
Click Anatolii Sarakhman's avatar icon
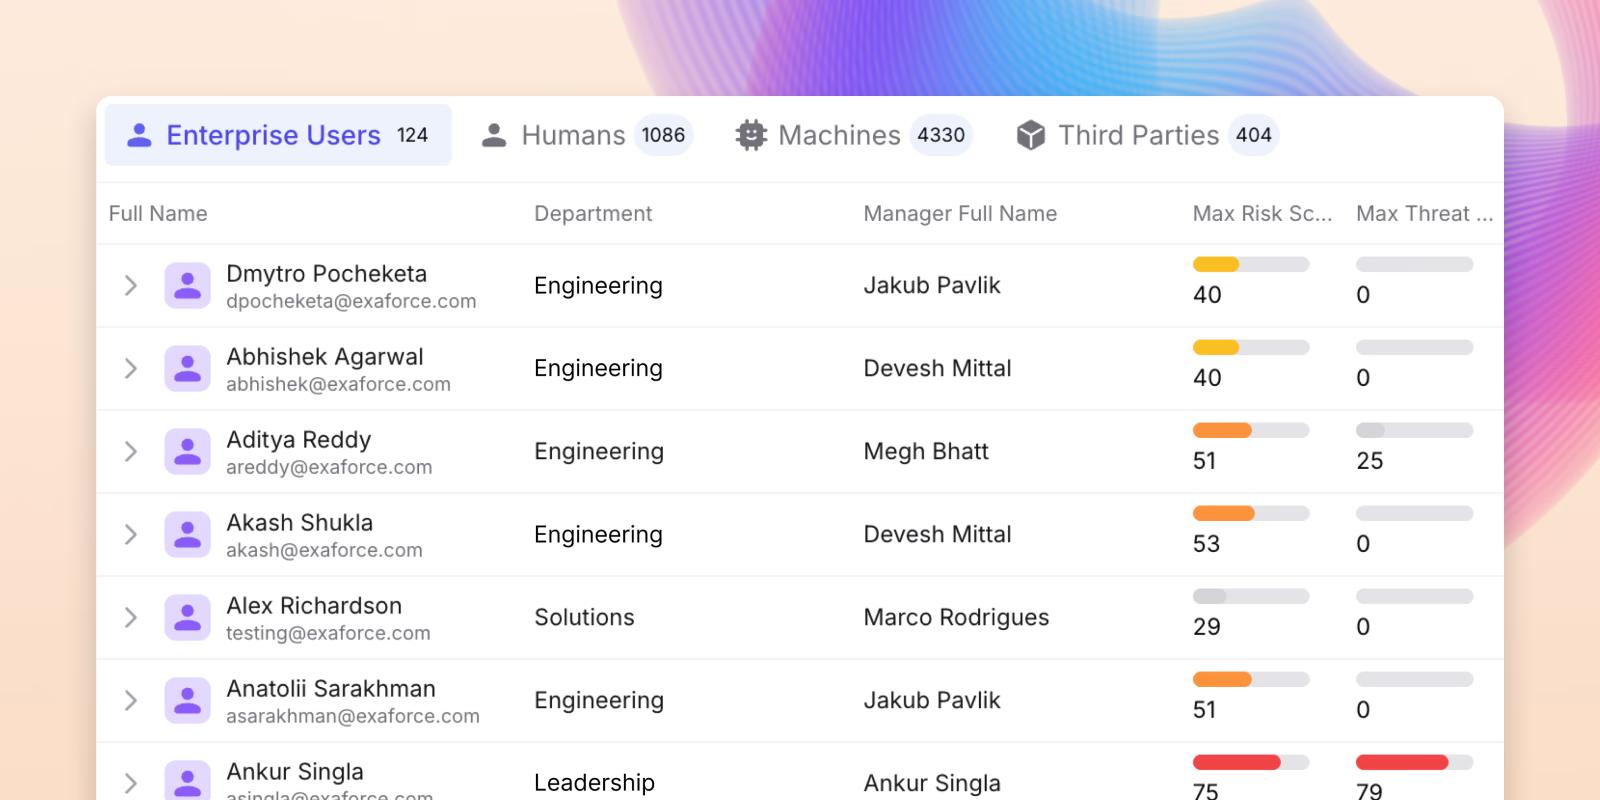[x=187, y=701]
